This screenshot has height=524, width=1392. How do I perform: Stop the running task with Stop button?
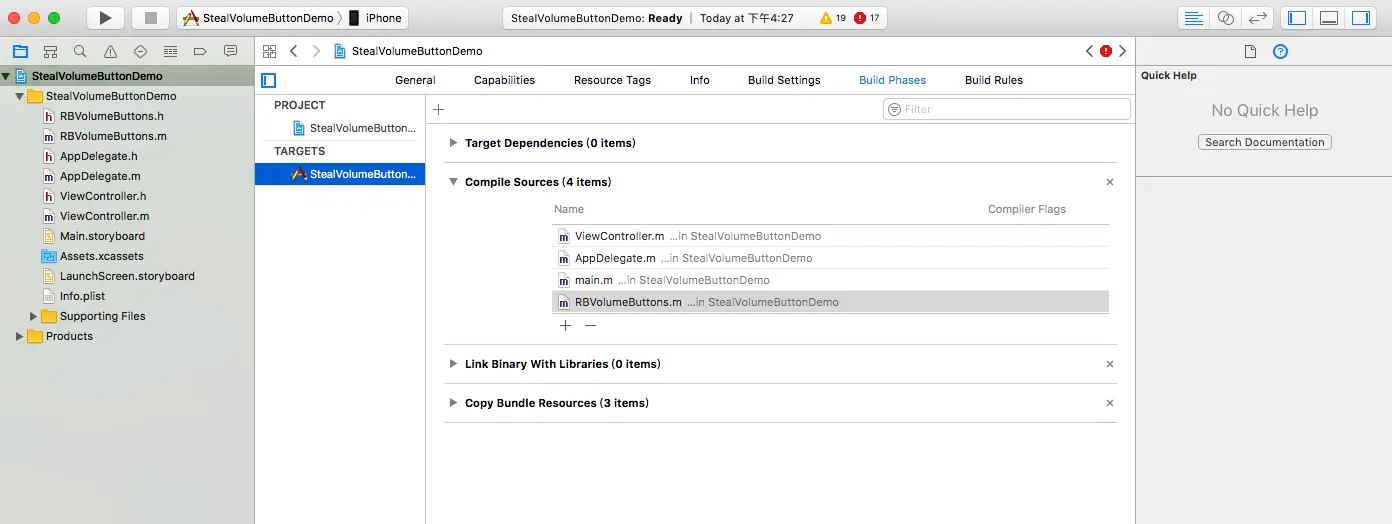tap(151, 18)
